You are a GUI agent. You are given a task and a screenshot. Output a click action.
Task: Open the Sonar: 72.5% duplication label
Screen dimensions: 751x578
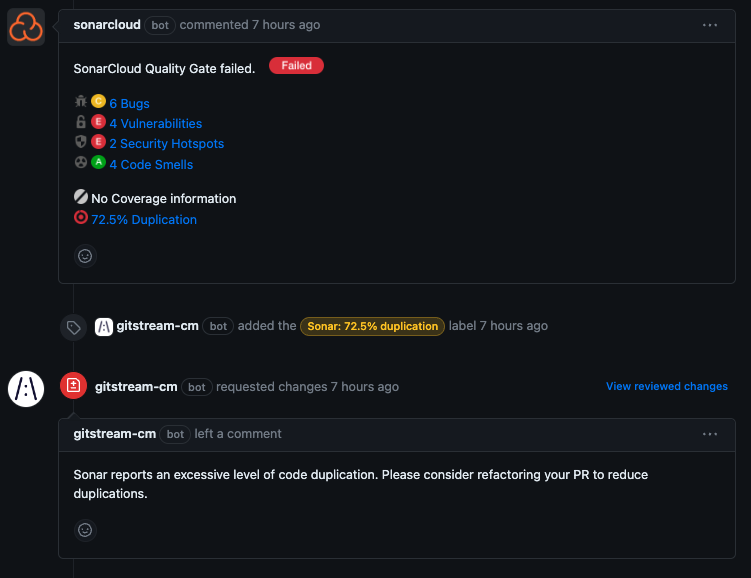tap(372, 327)
